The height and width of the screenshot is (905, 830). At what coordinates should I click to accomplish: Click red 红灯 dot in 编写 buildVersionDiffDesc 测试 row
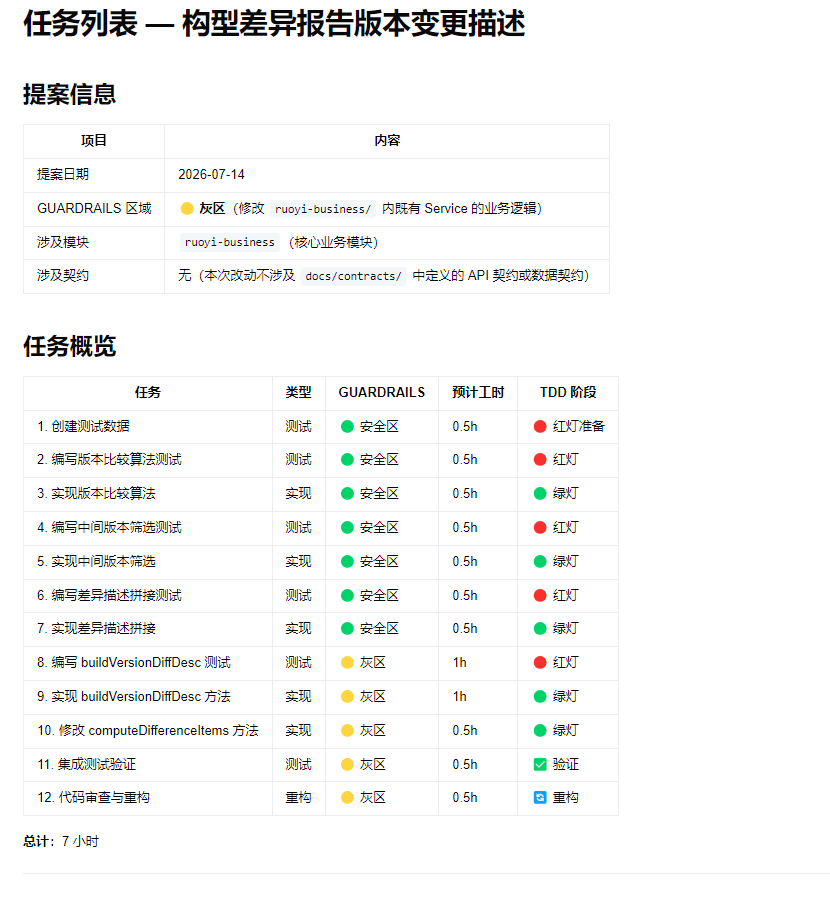[540, 663]
